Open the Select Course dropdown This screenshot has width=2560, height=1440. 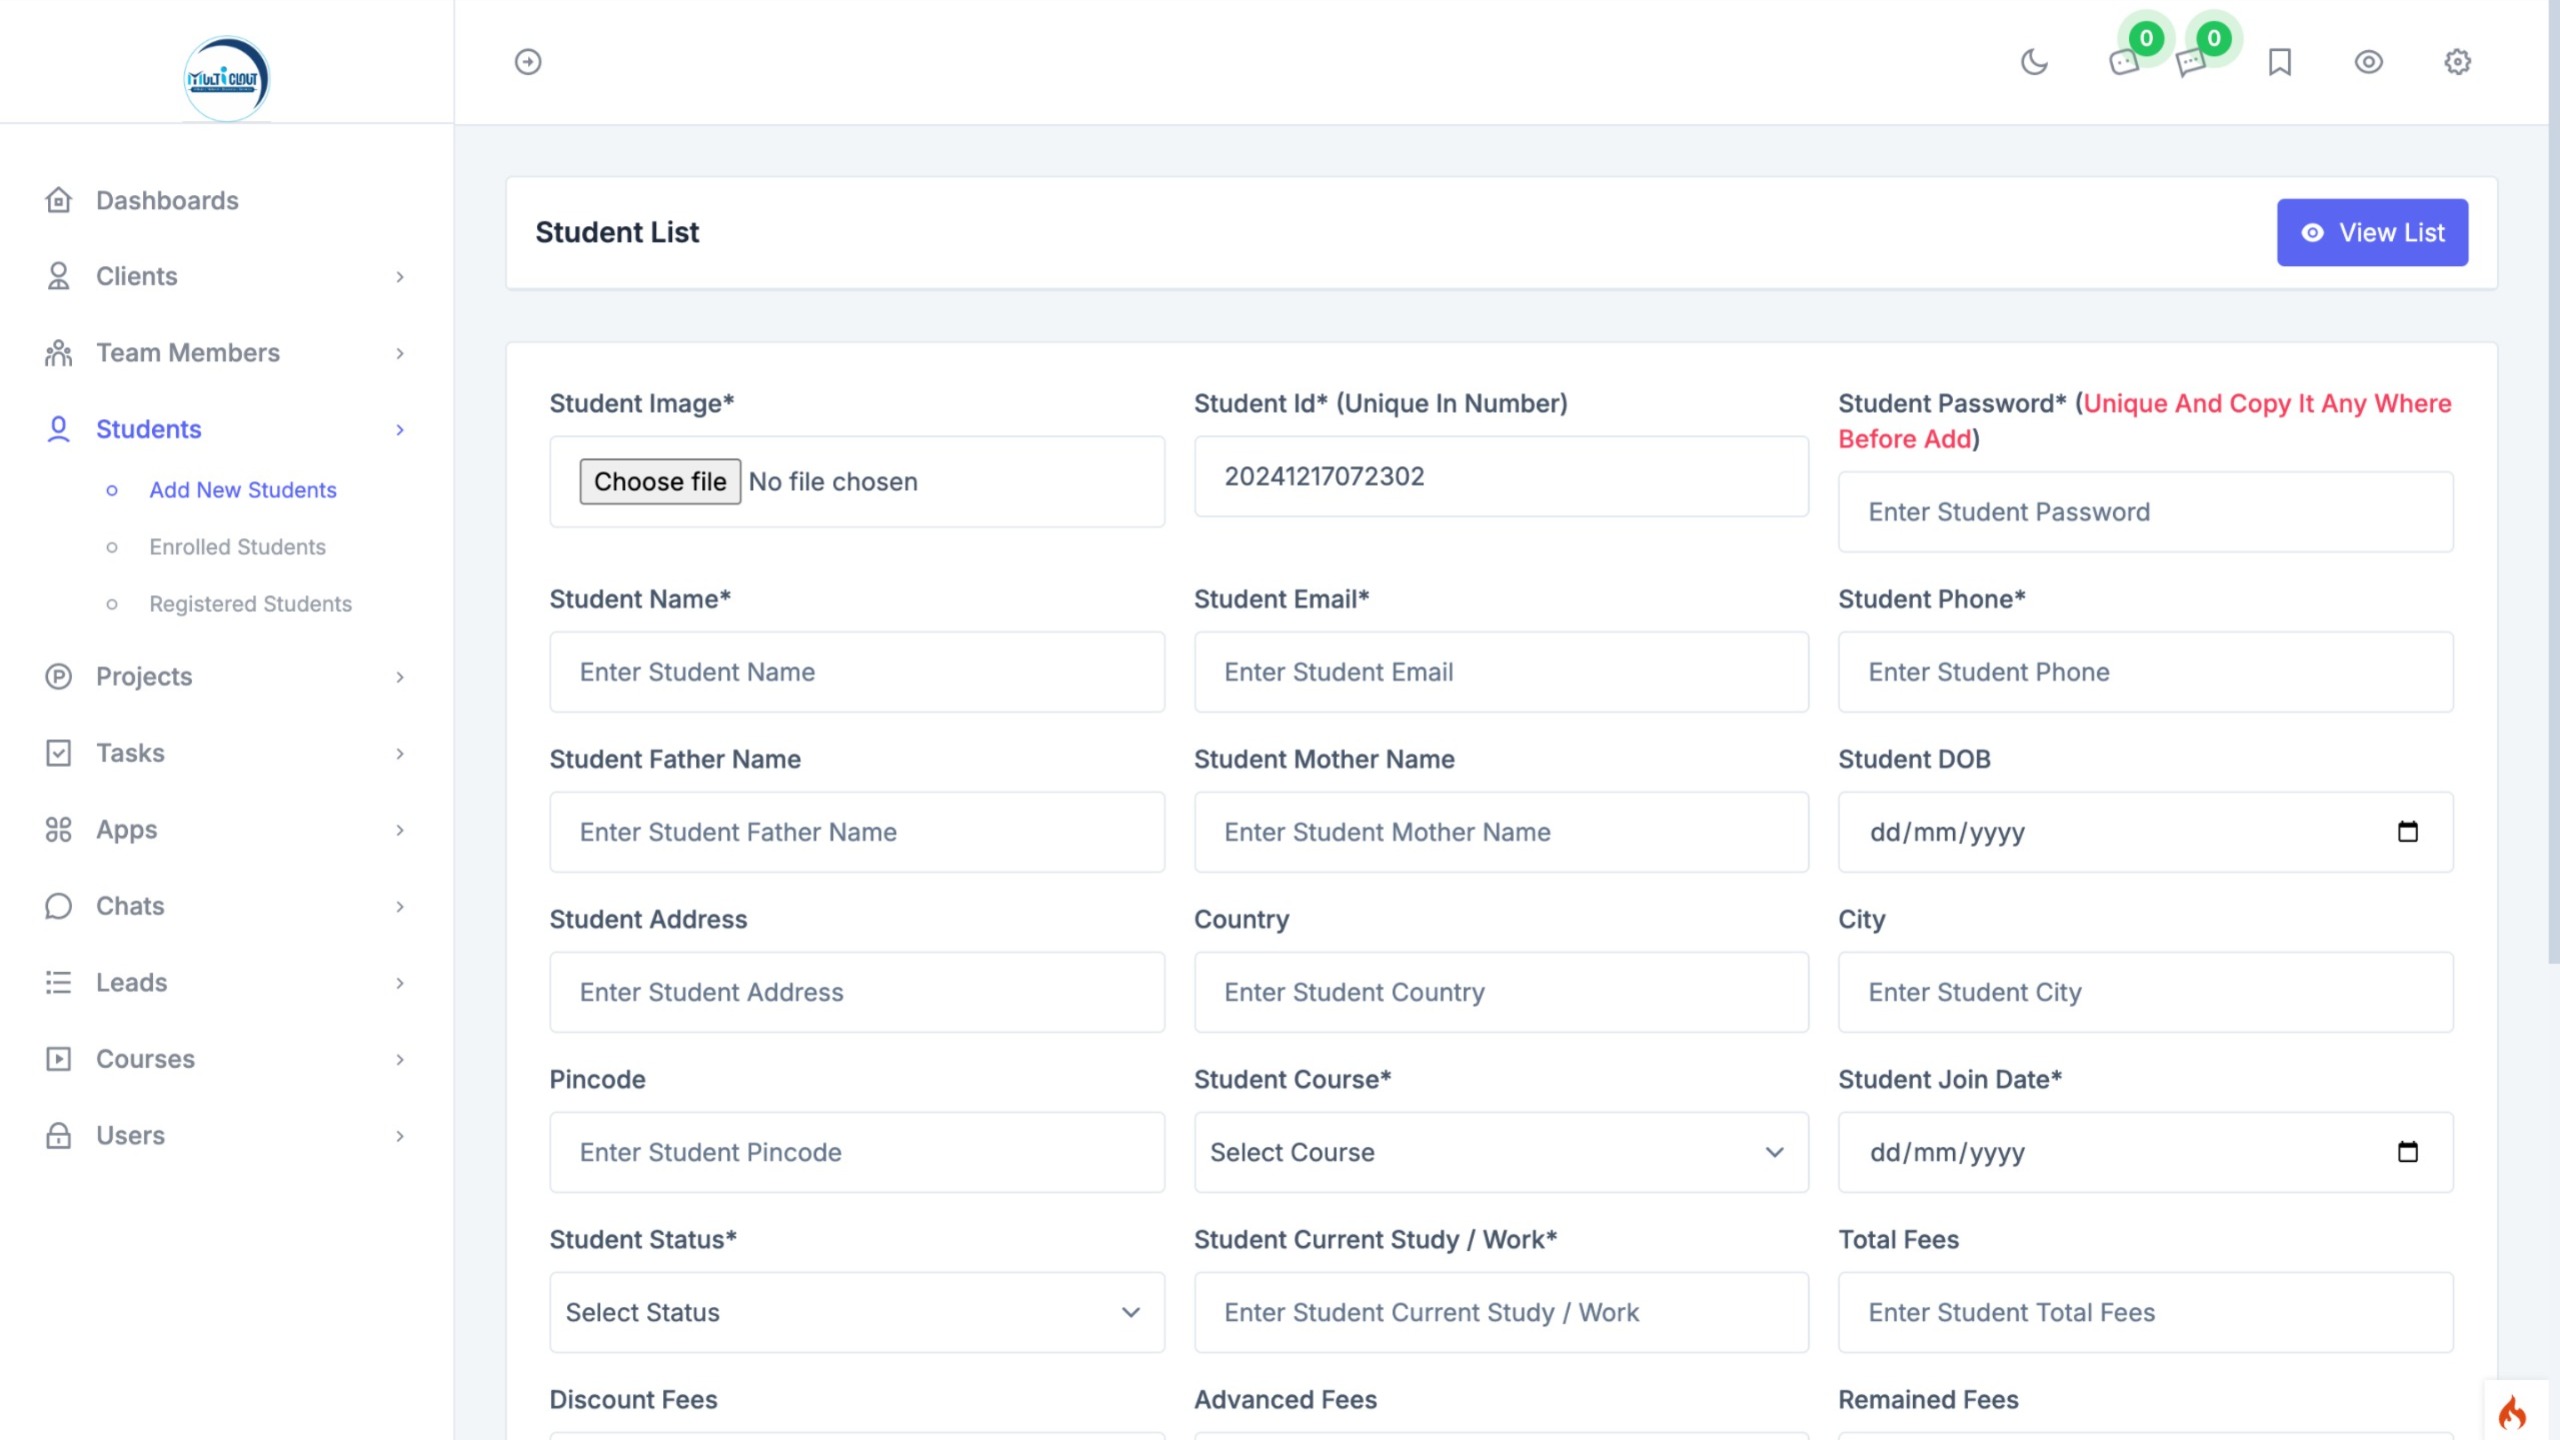tap(1500, 1152)
